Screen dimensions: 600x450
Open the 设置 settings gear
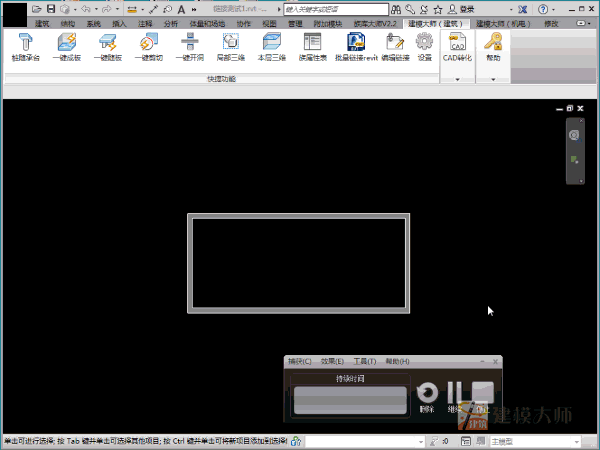point(424,47)
